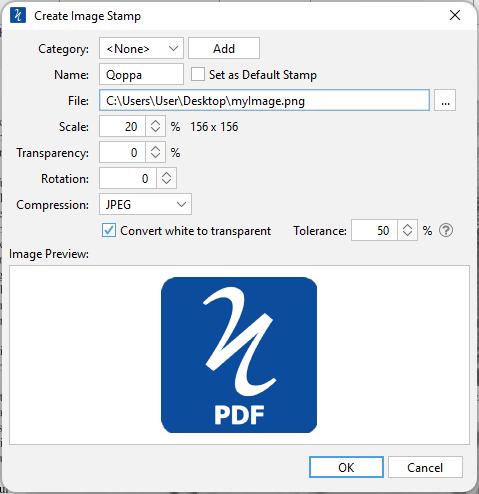Decrease the Transparency value with down arrow
This screenshot has width=479, height=494.
155,156
